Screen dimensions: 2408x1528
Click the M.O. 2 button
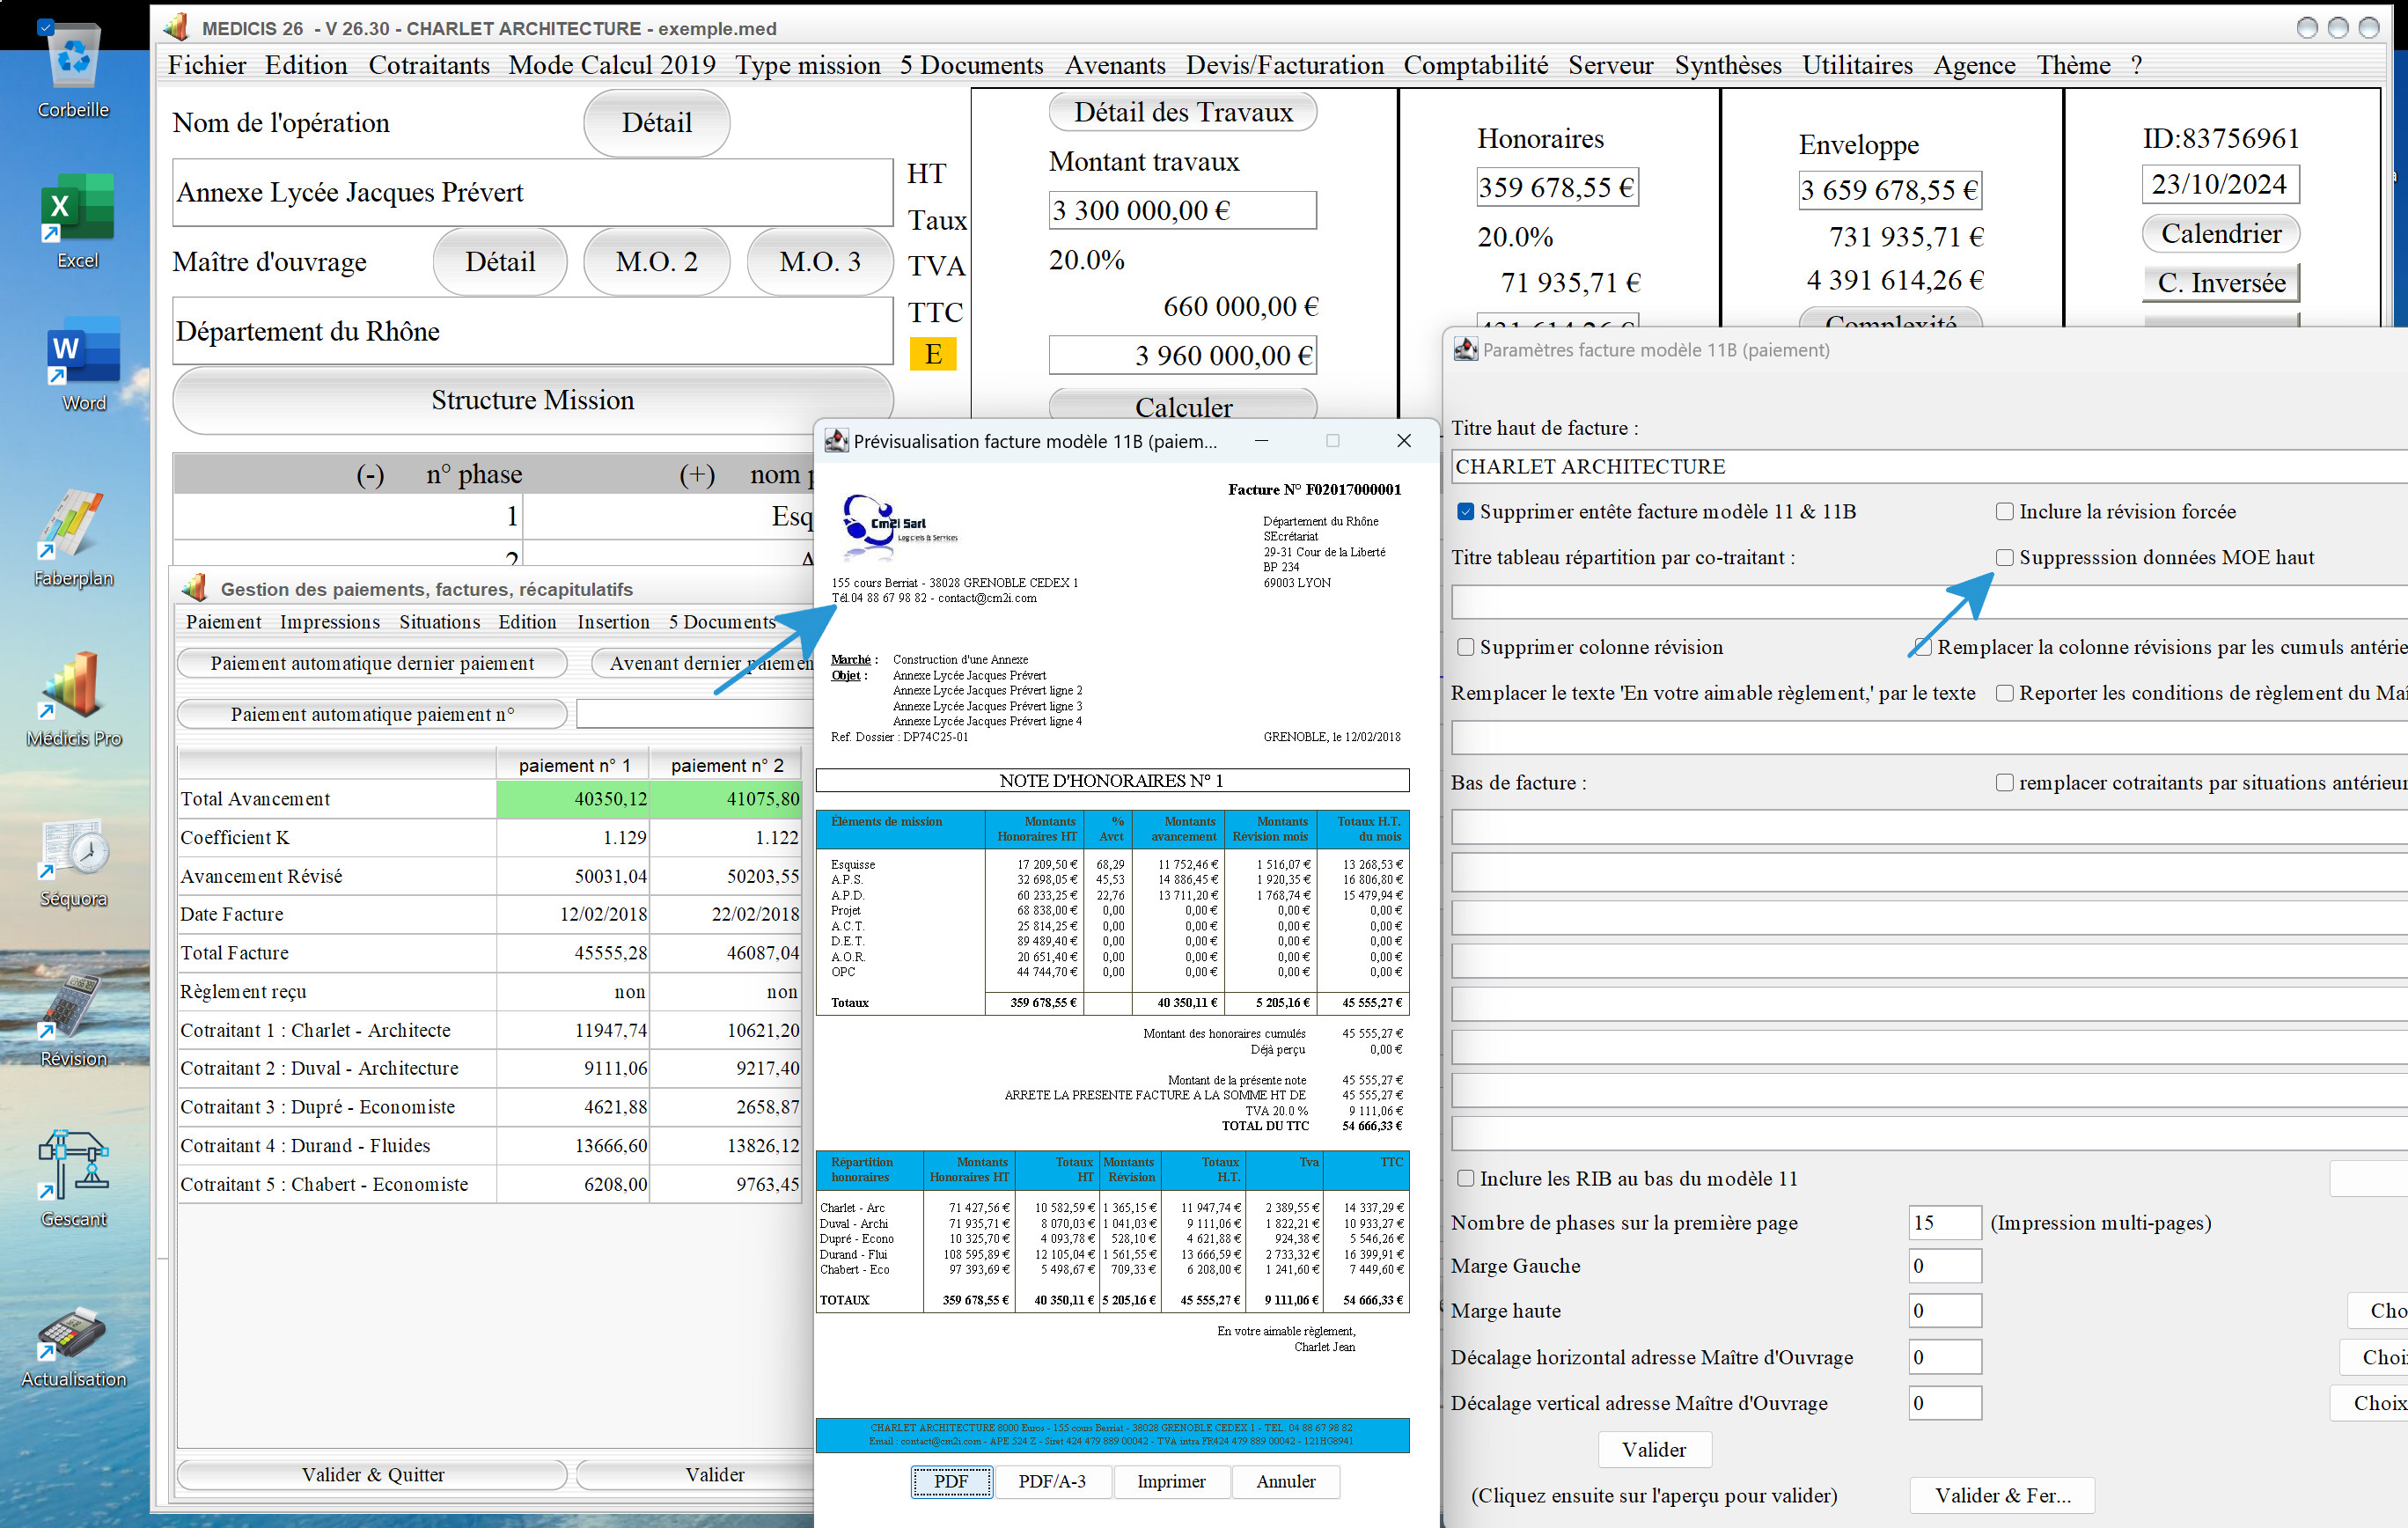tap(657, 262)
